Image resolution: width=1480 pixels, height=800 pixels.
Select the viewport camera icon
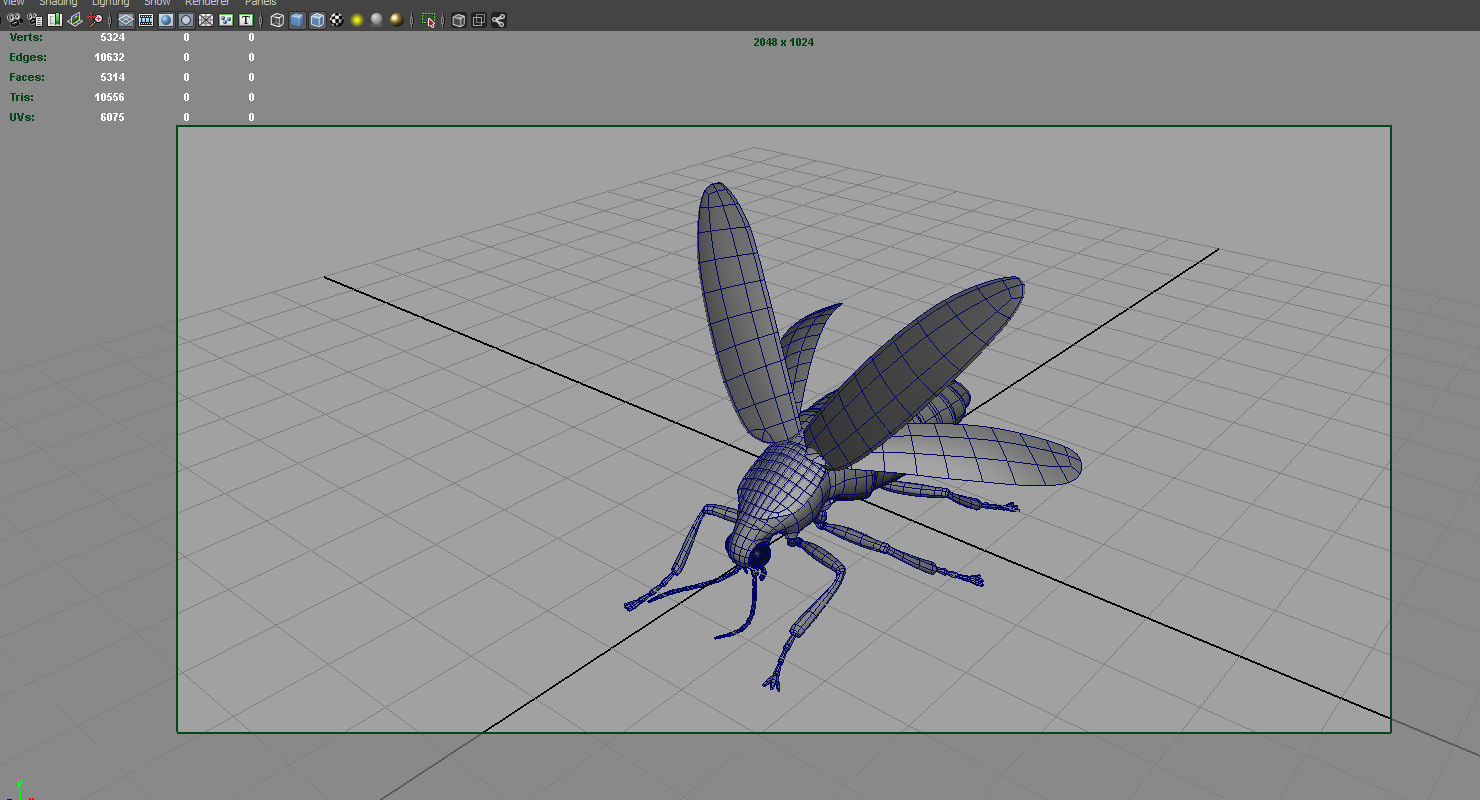[x=14, y=19]
